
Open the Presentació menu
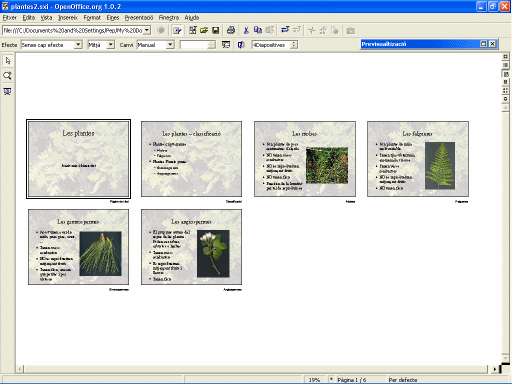(x=139, y=18)
